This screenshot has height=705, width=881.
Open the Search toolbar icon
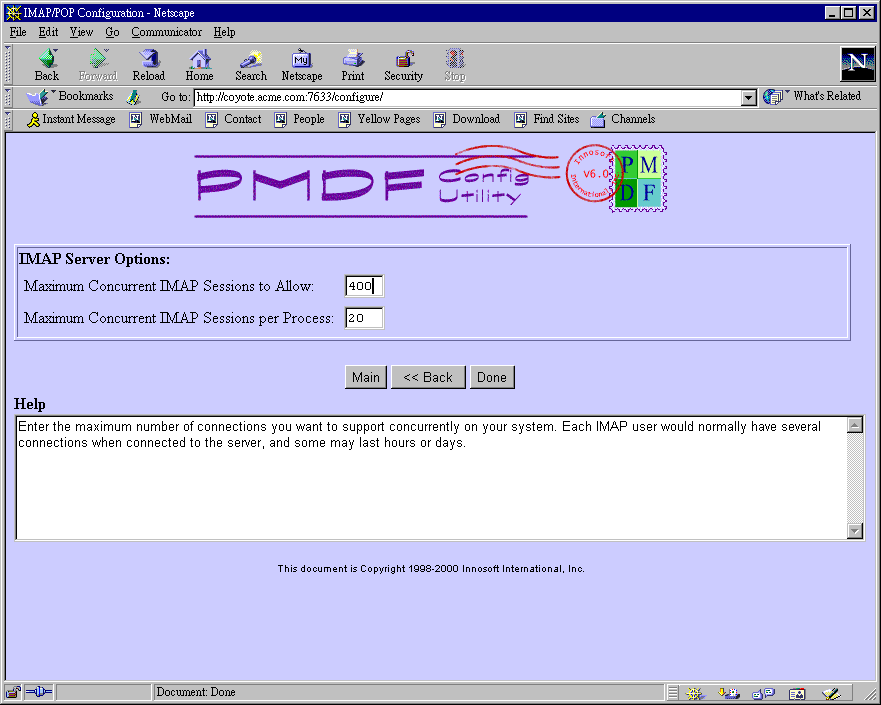250,64
